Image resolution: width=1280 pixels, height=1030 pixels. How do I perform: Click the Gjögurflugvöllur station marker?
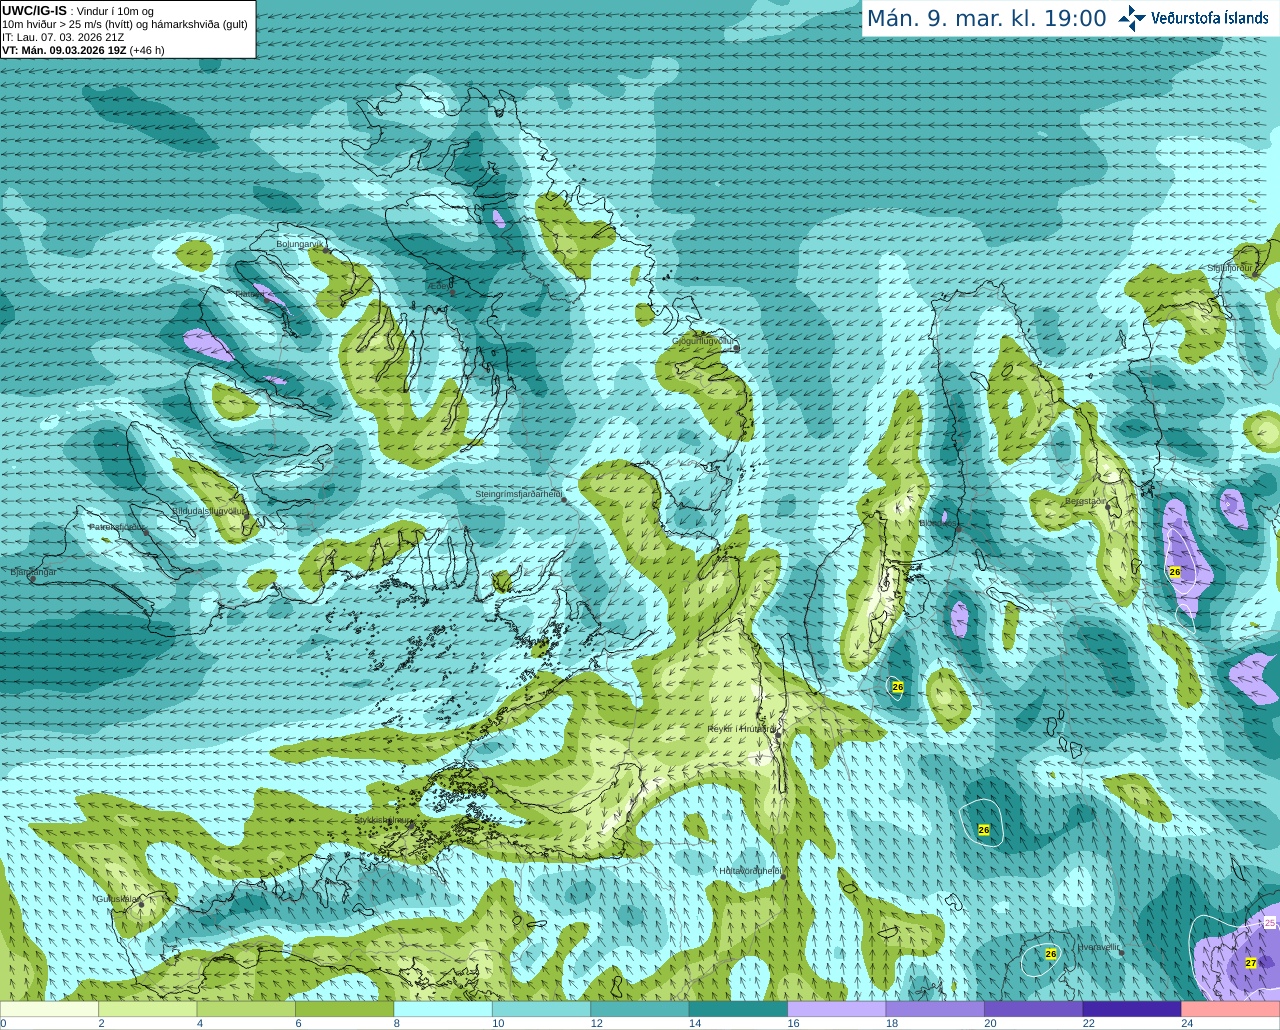pyautogui.click(x=736, y=348)
